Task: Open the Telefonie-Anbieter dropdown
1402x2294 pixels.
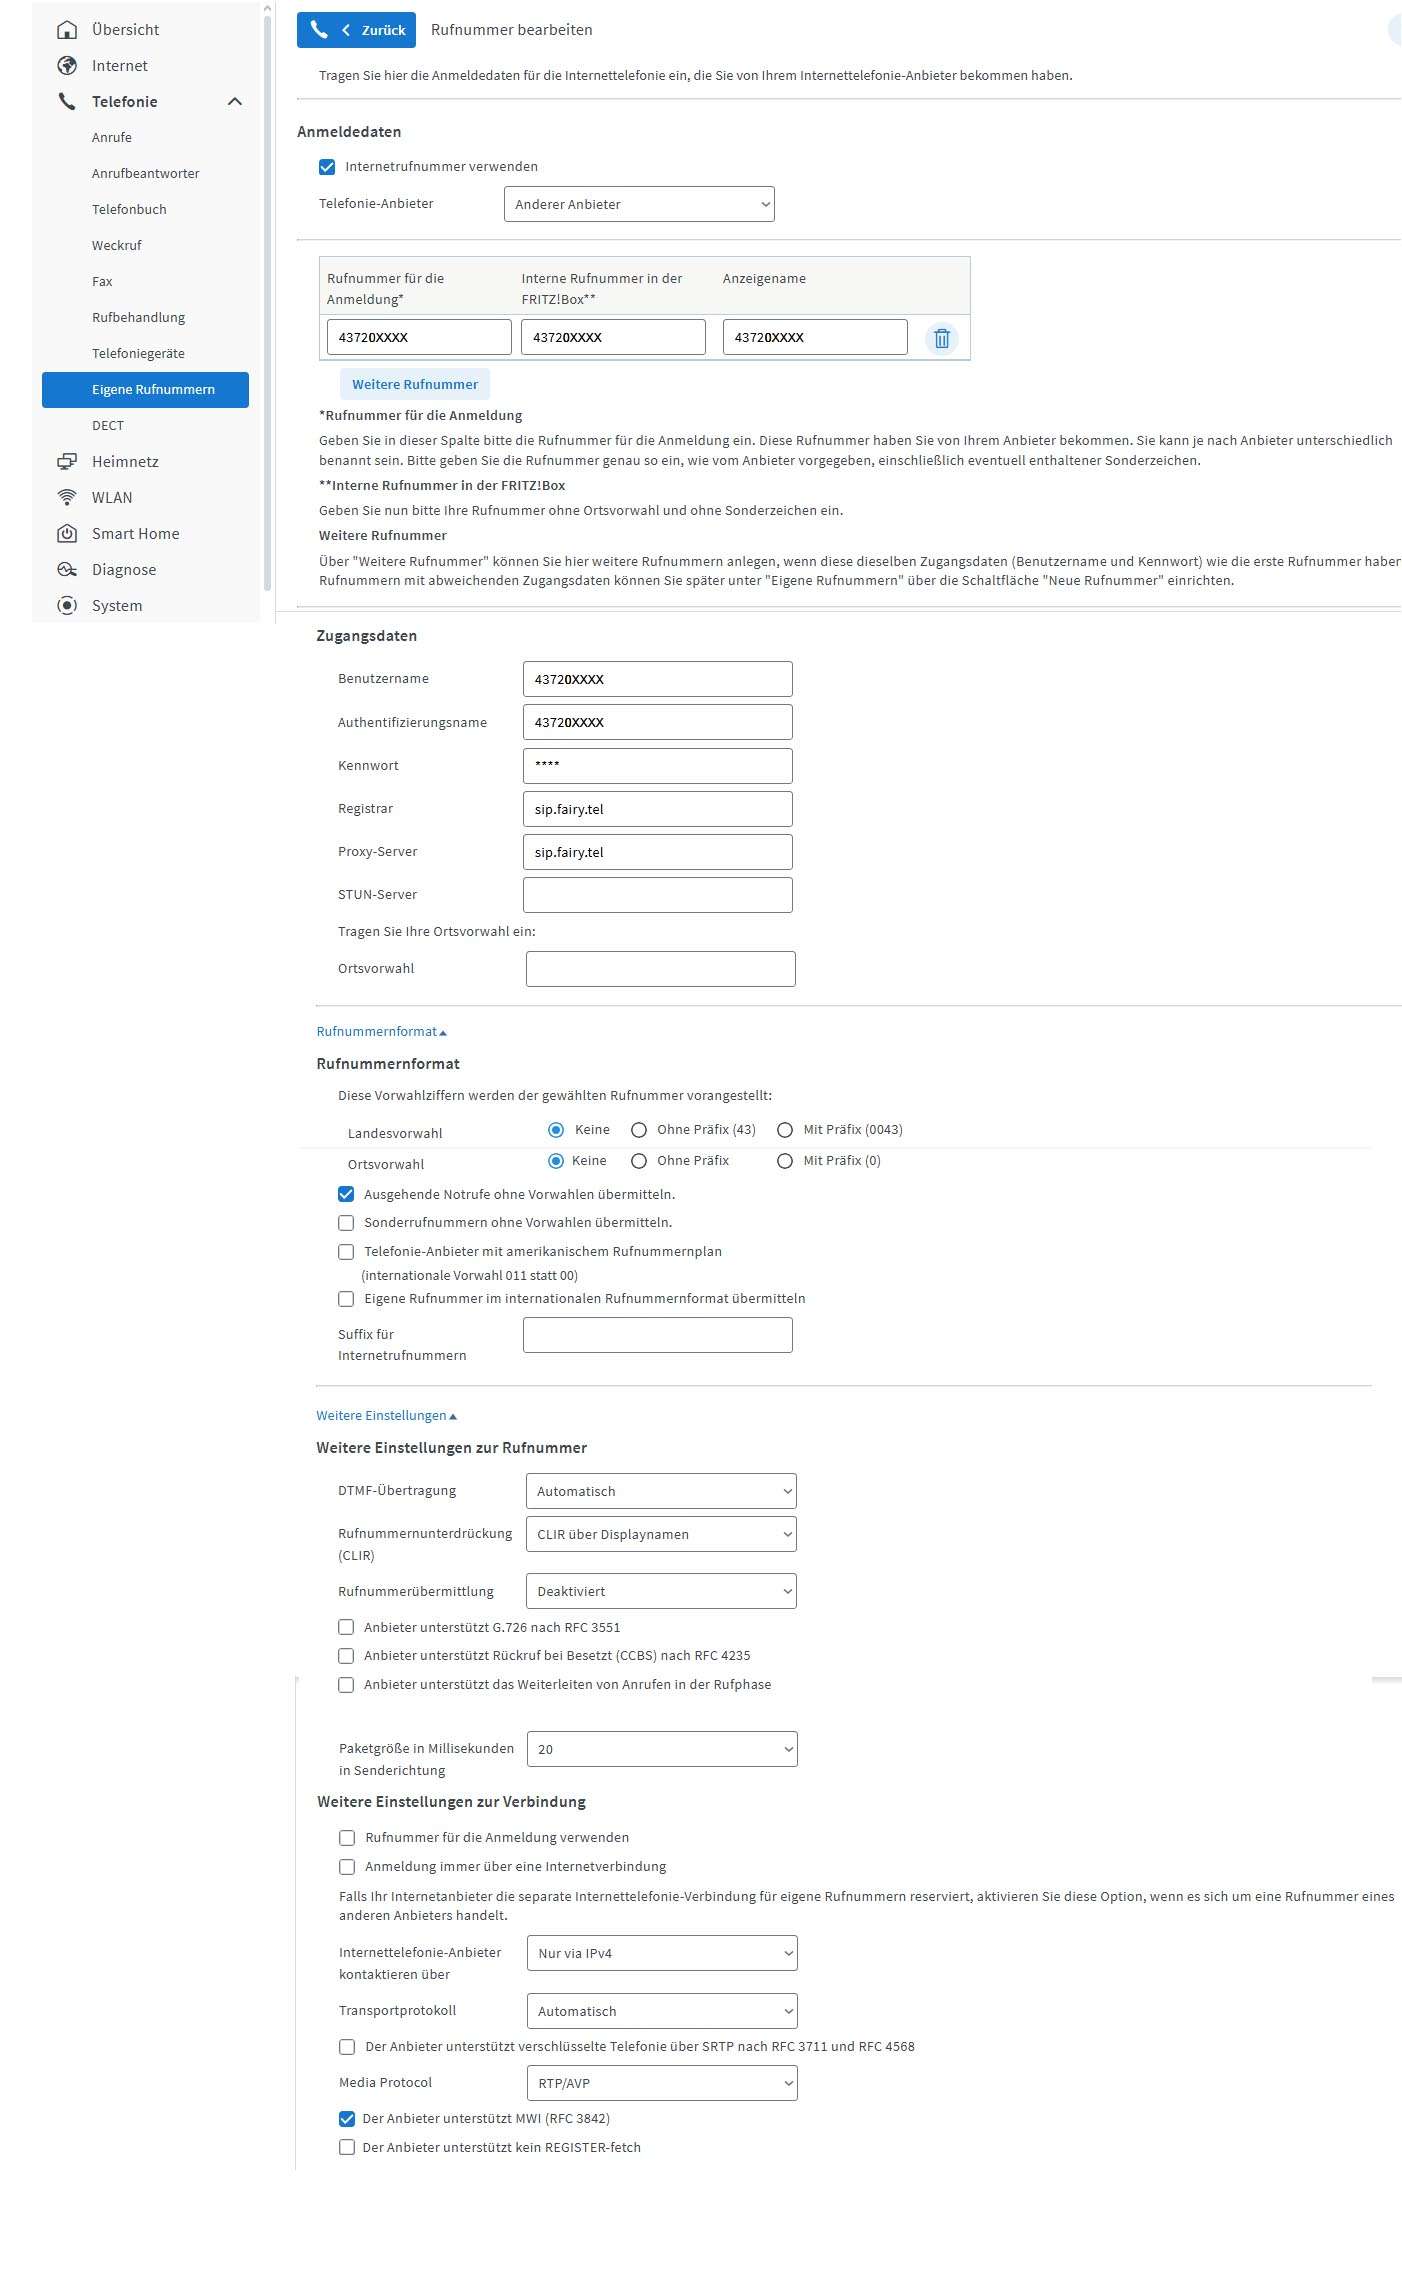Action: (x=639, y=204)
